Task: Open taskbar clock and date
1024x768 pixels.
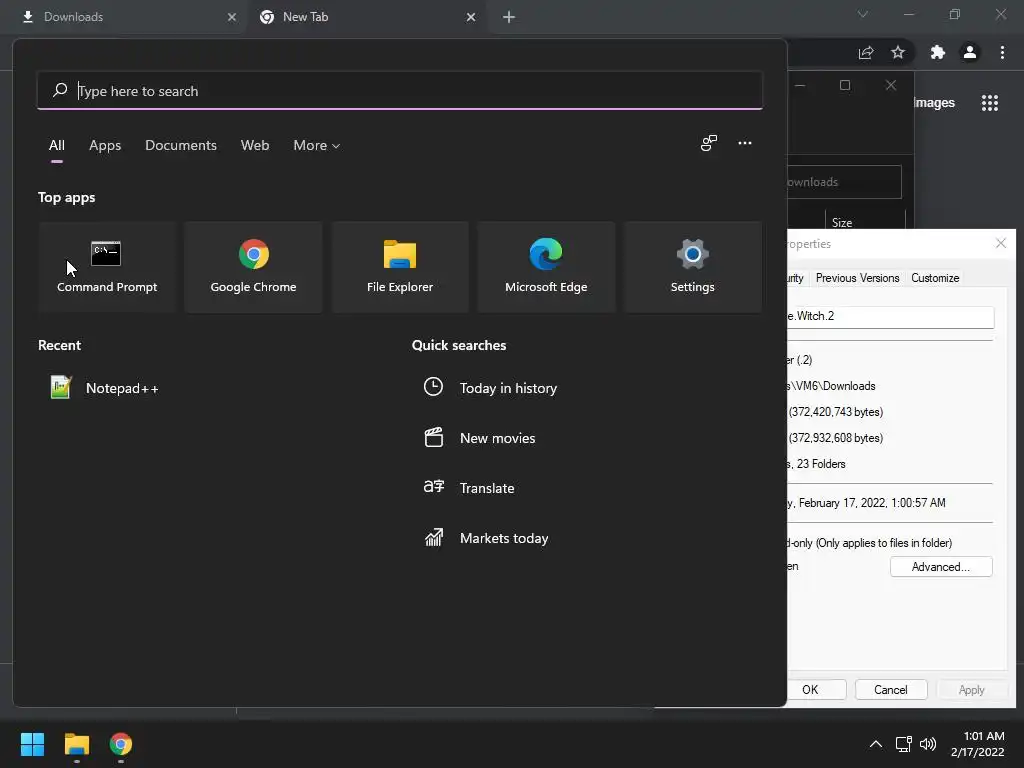Action: pyautogui.click(x=977, y=744)
